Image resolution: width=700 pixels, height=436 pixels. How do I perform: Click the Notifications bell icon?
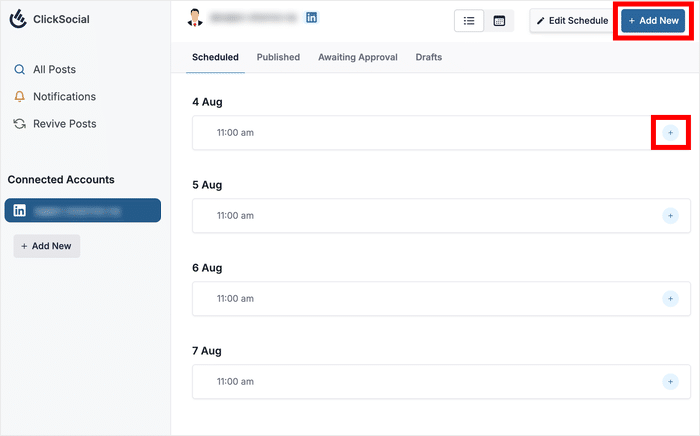point(19,97)
